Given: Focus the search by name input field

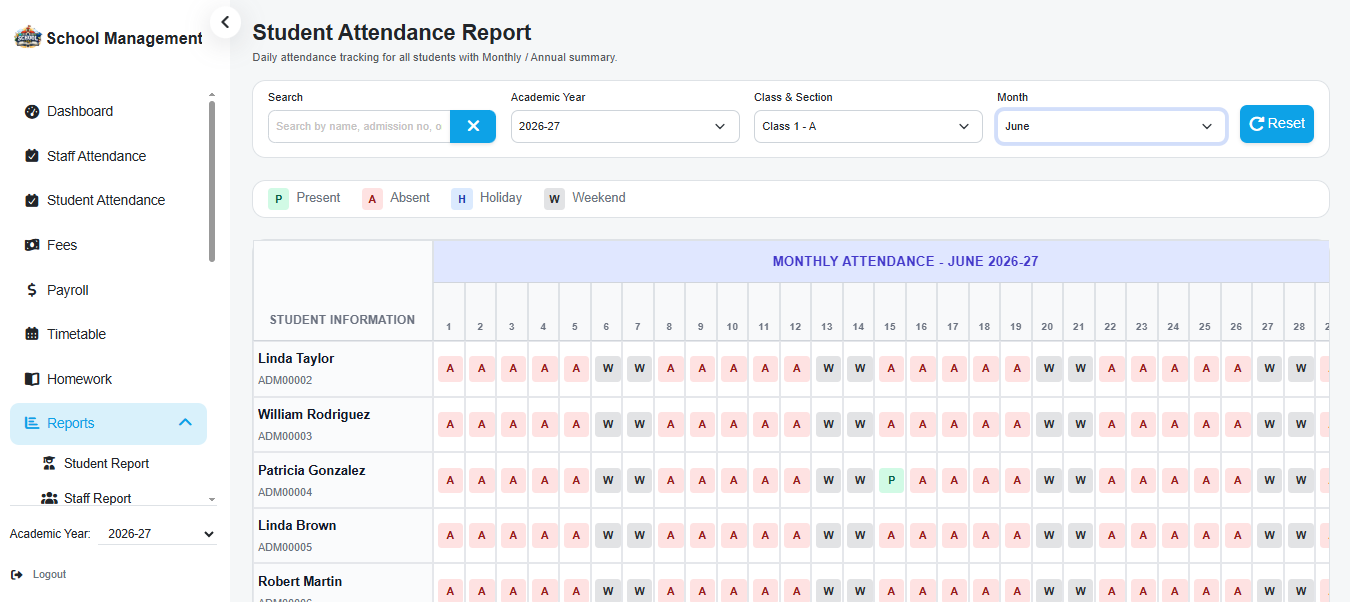Looking at the screenshot, I should point(359,126).
